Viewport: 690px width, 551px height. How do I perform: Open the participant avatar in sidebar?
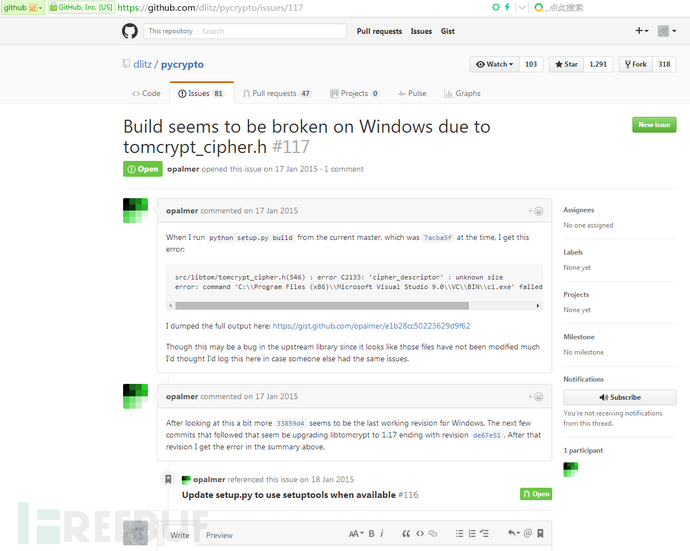click(x=571, y=470)
